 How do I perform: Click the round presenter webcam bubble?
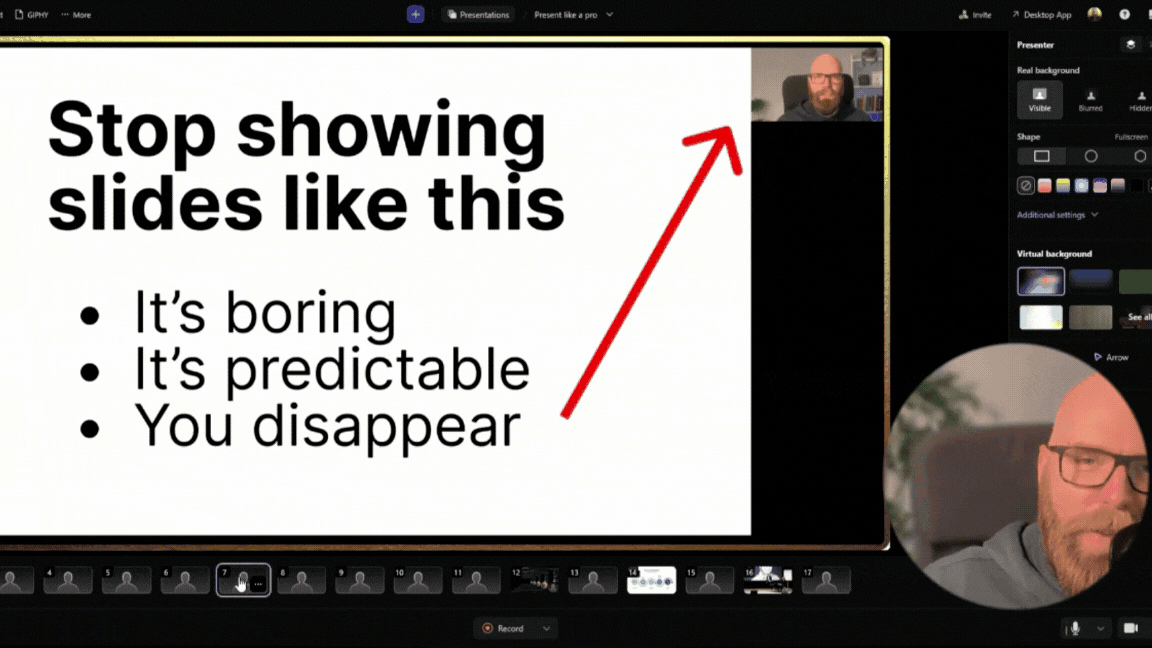pos(1018,475)
